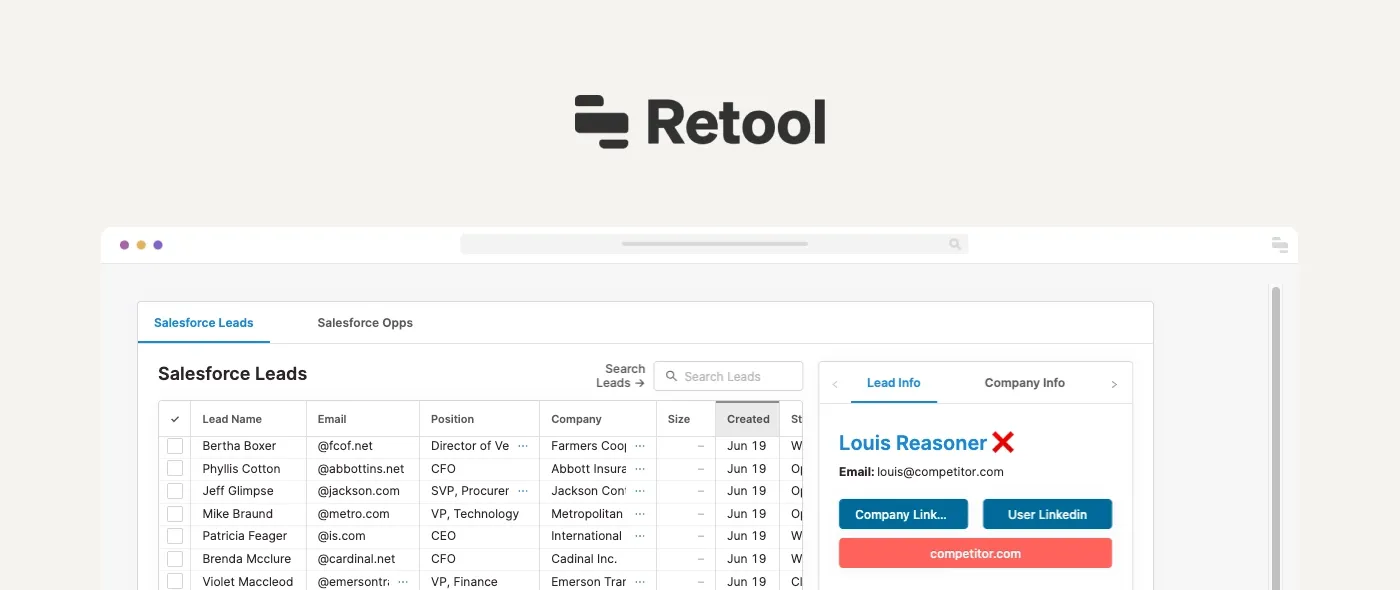Open the Company Info tab
Viewport: 1400px width, 590px height.
[1024, 383]
